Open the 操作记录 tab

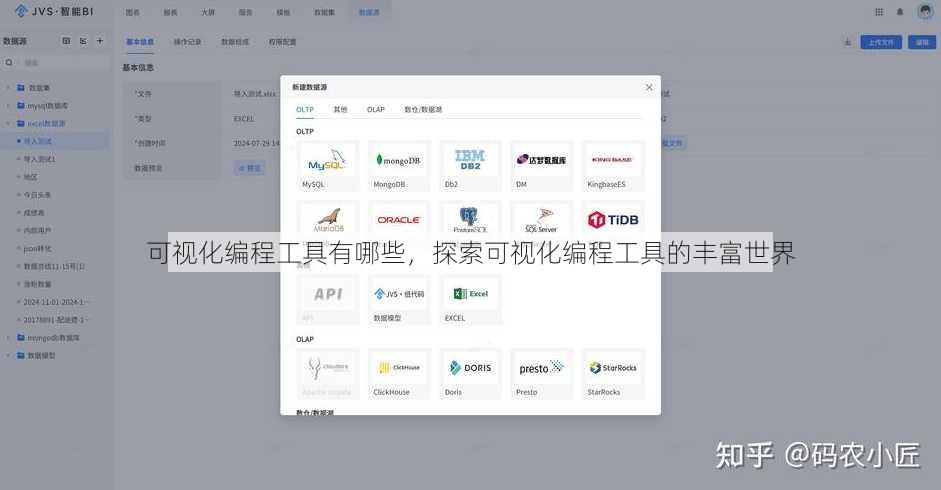click(187, 42)
